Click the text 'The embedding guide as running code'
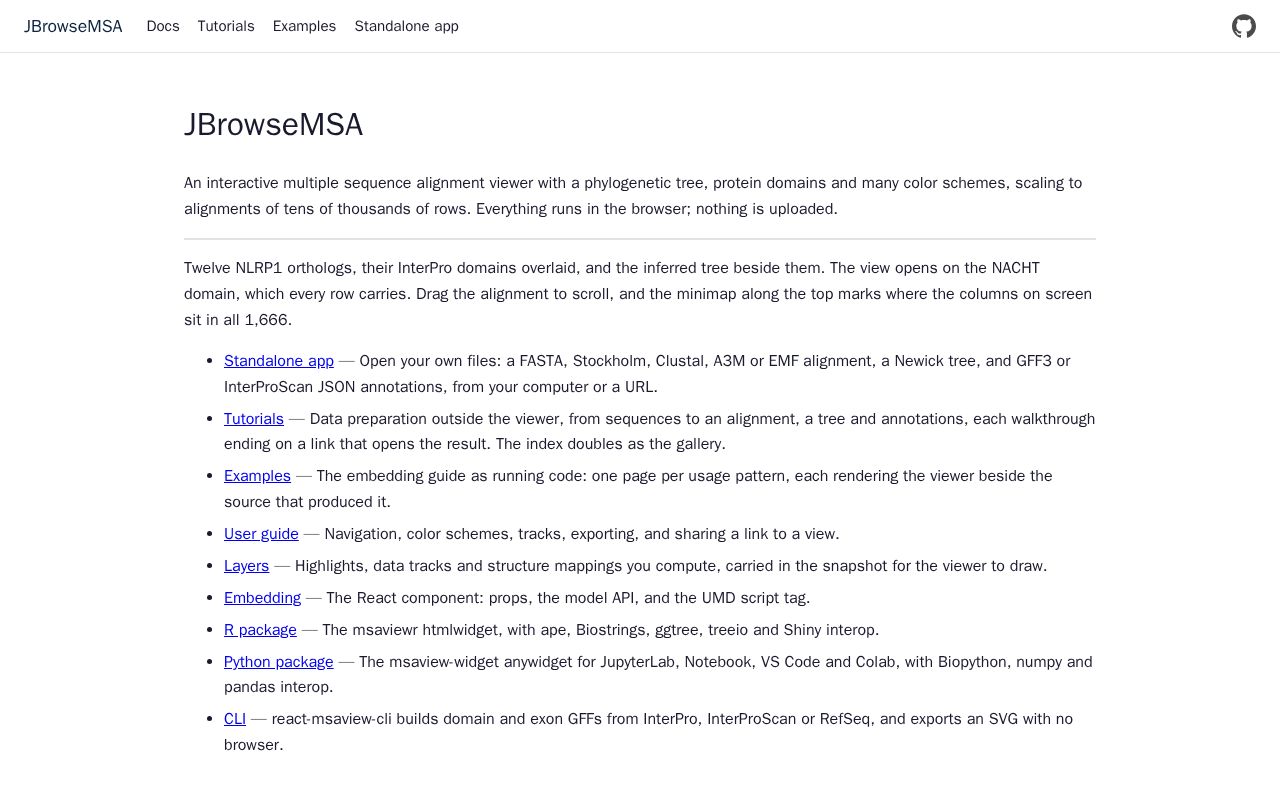The width and height of the screenshot is (1280, 800). point(451,476)
